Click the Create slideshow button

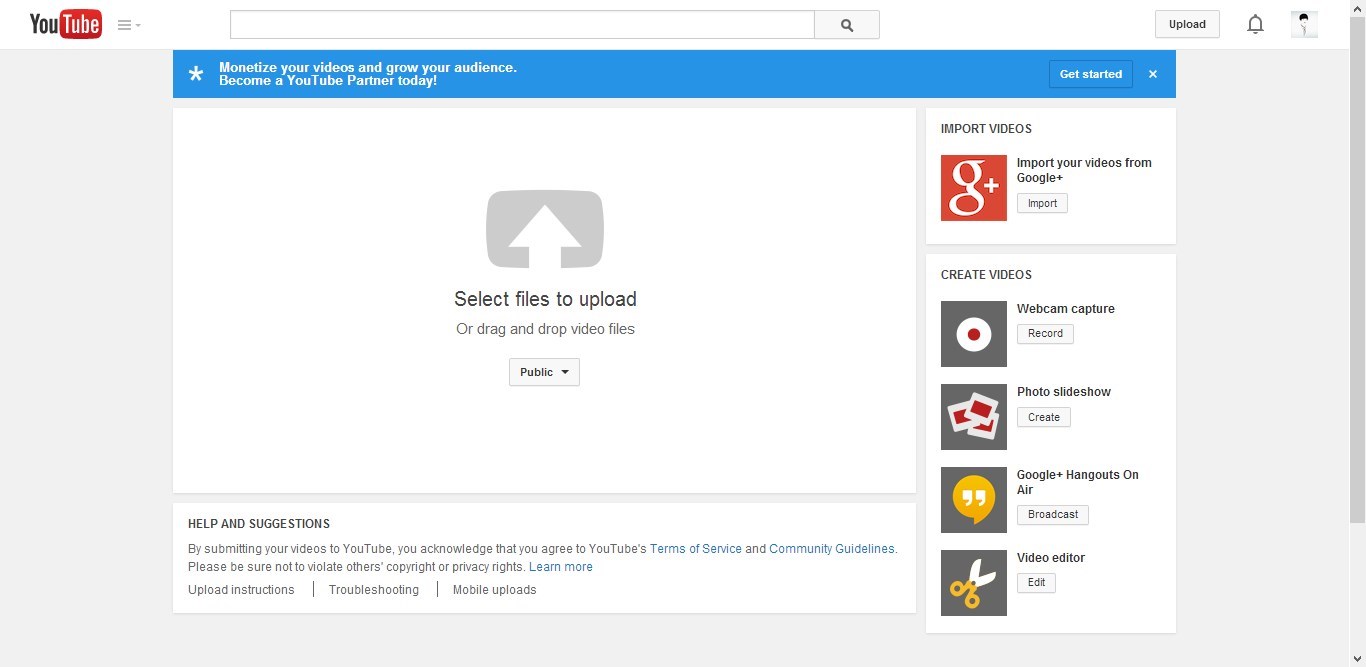[1044, 417]
